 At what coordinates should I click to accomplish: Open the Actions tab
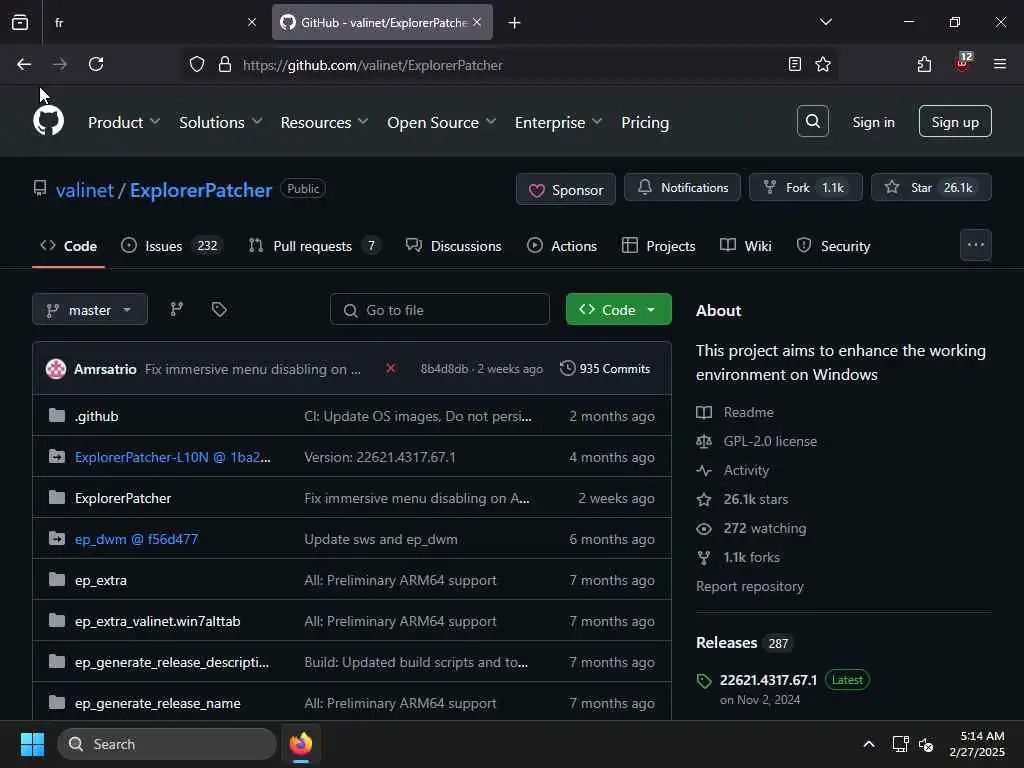point(562,246)
